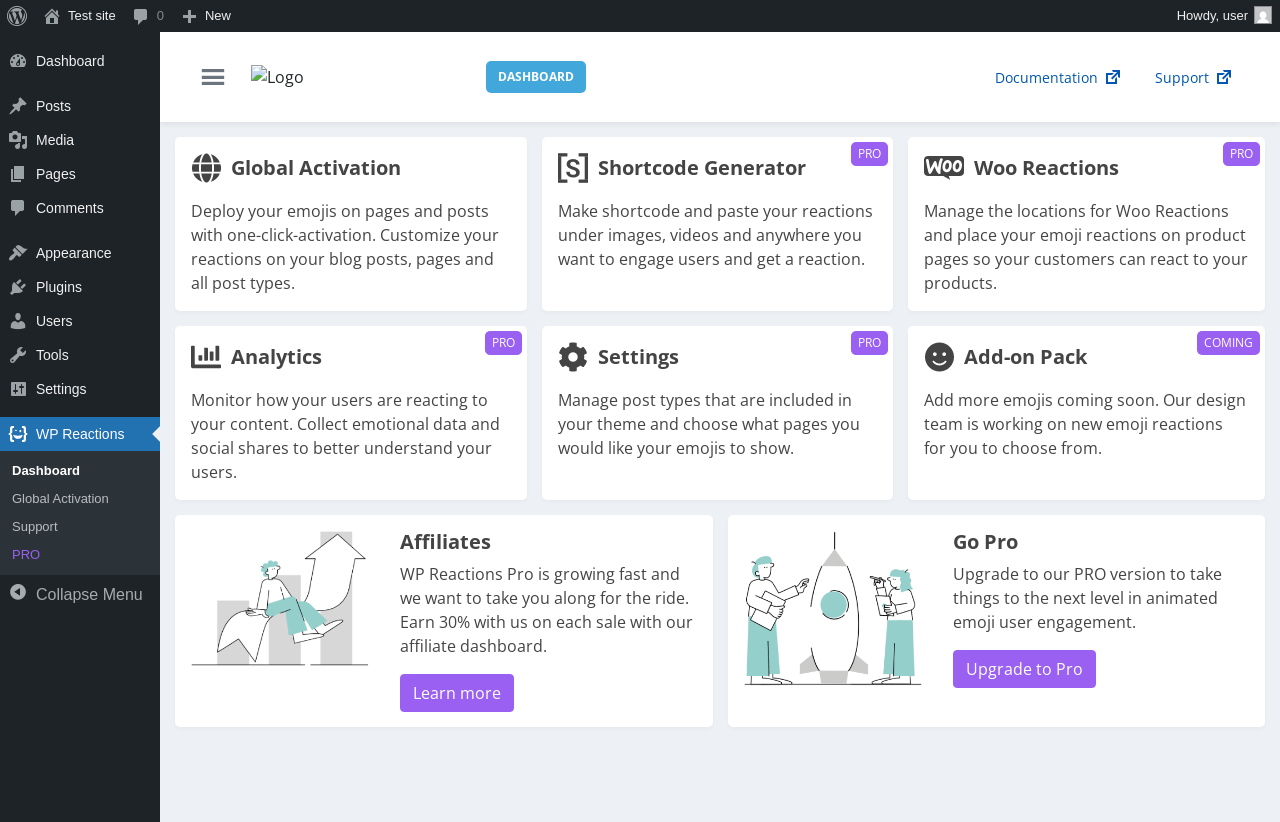Open Howdy, user account menu
The image size is (1280, 822).
[x=1224, y=15]
